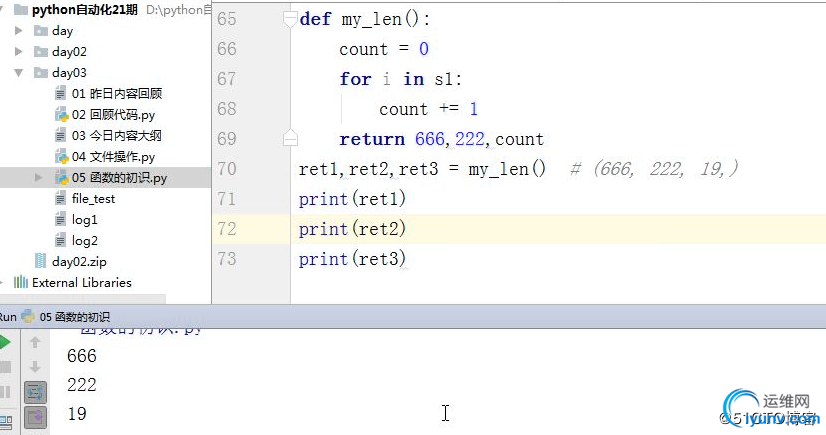
Task: Click the text file icon of 01 昨日内容回顾
Action: 61,94
